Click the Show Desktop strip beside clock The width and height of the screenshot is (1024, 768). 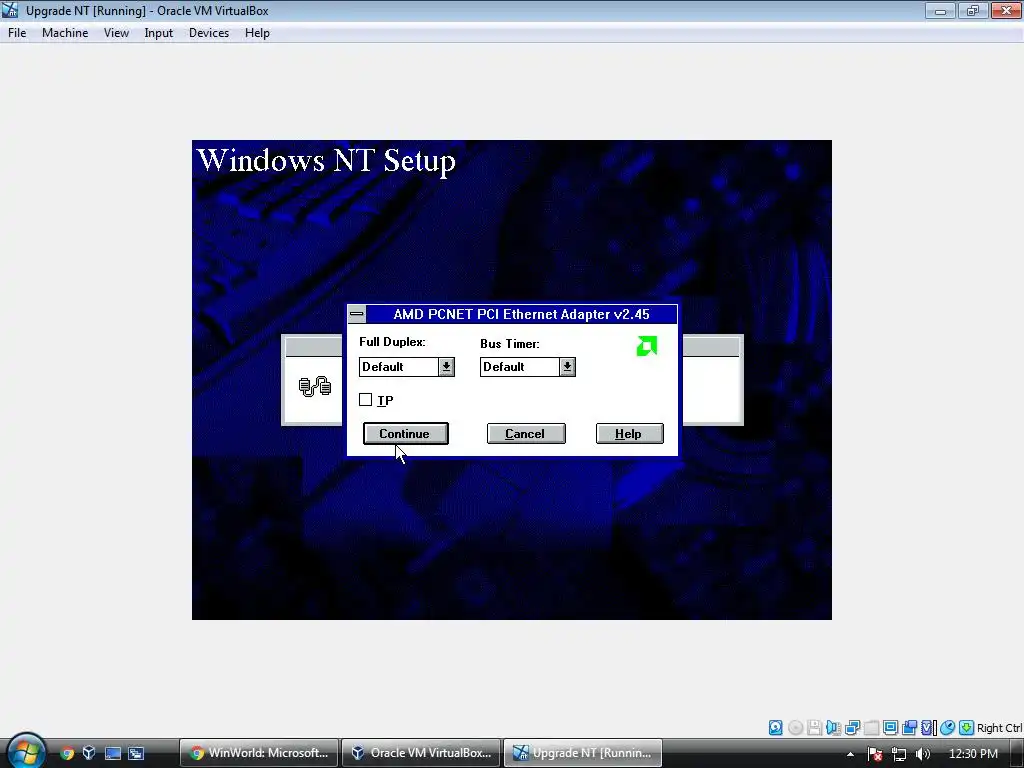pyautogui.click(x=1019, y=754)
